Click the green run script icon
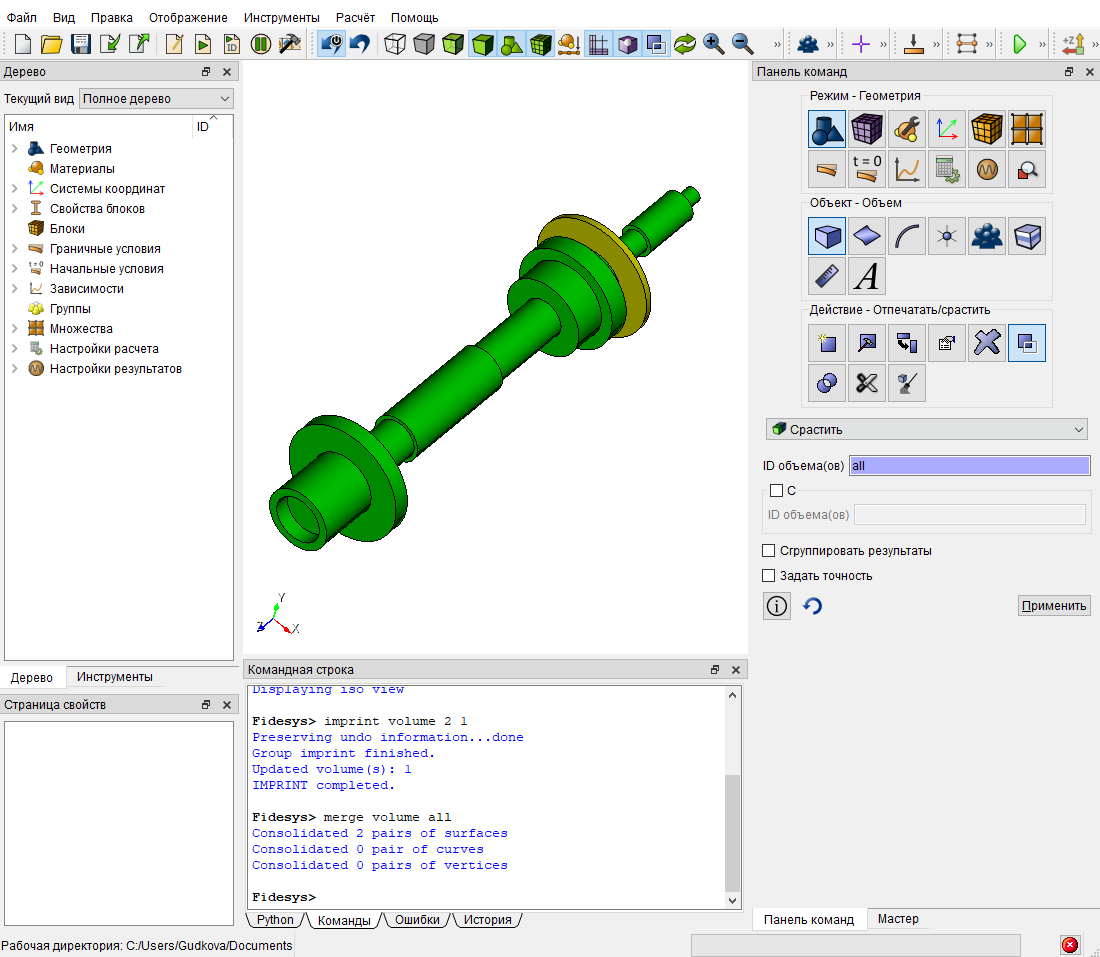The height and width of the screenshot is (957, 1100). click(x=203, y=44)
